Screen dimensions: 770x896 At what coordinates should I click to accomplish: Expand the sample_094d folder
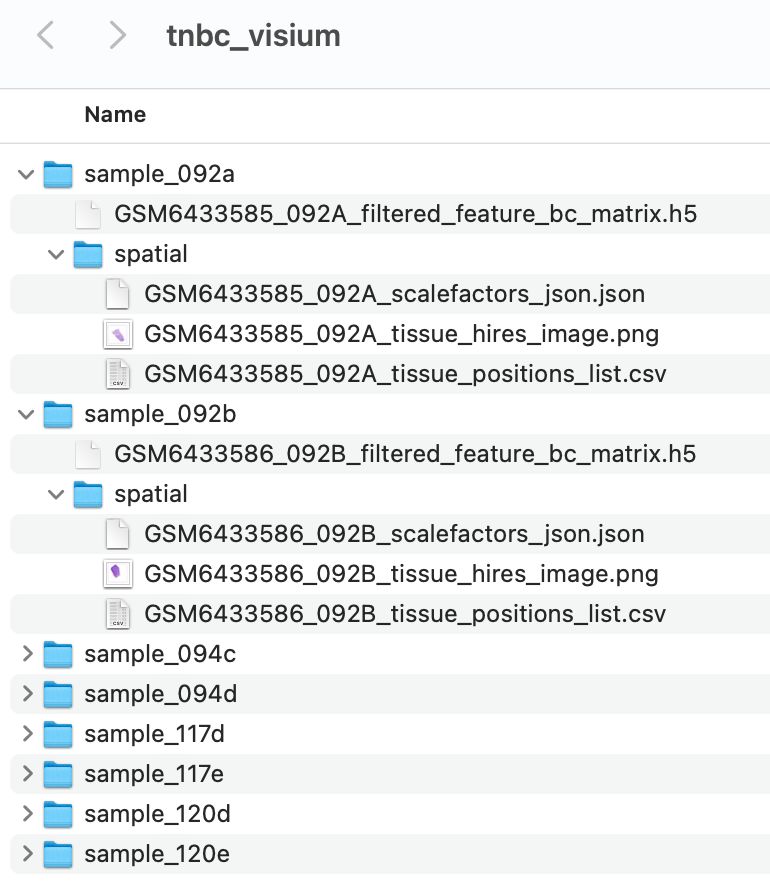coord(27,694)
